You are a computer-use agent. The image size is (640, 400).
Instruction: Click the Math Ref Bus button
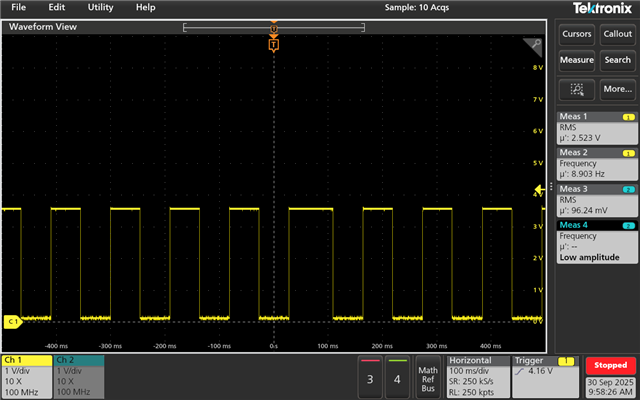pos(428,378)
